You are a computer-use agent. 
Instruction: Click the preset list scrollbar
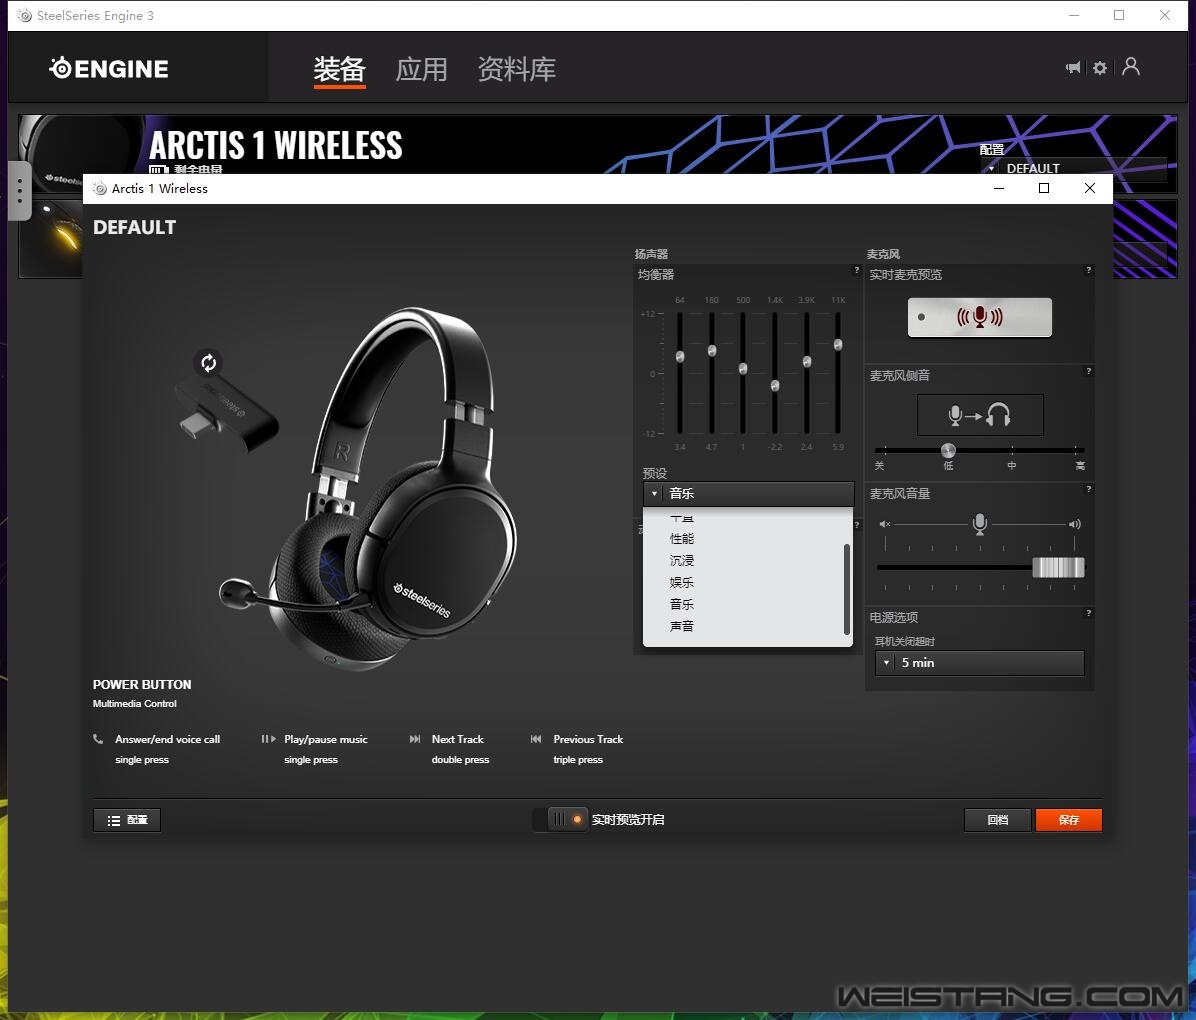pos(847,589)
